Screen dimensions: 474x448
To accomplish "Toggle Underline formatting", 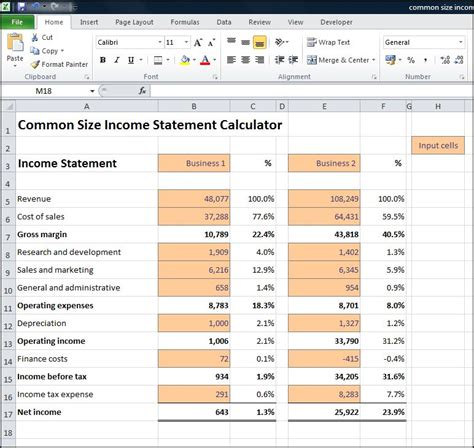I will (x=131, y=60).
